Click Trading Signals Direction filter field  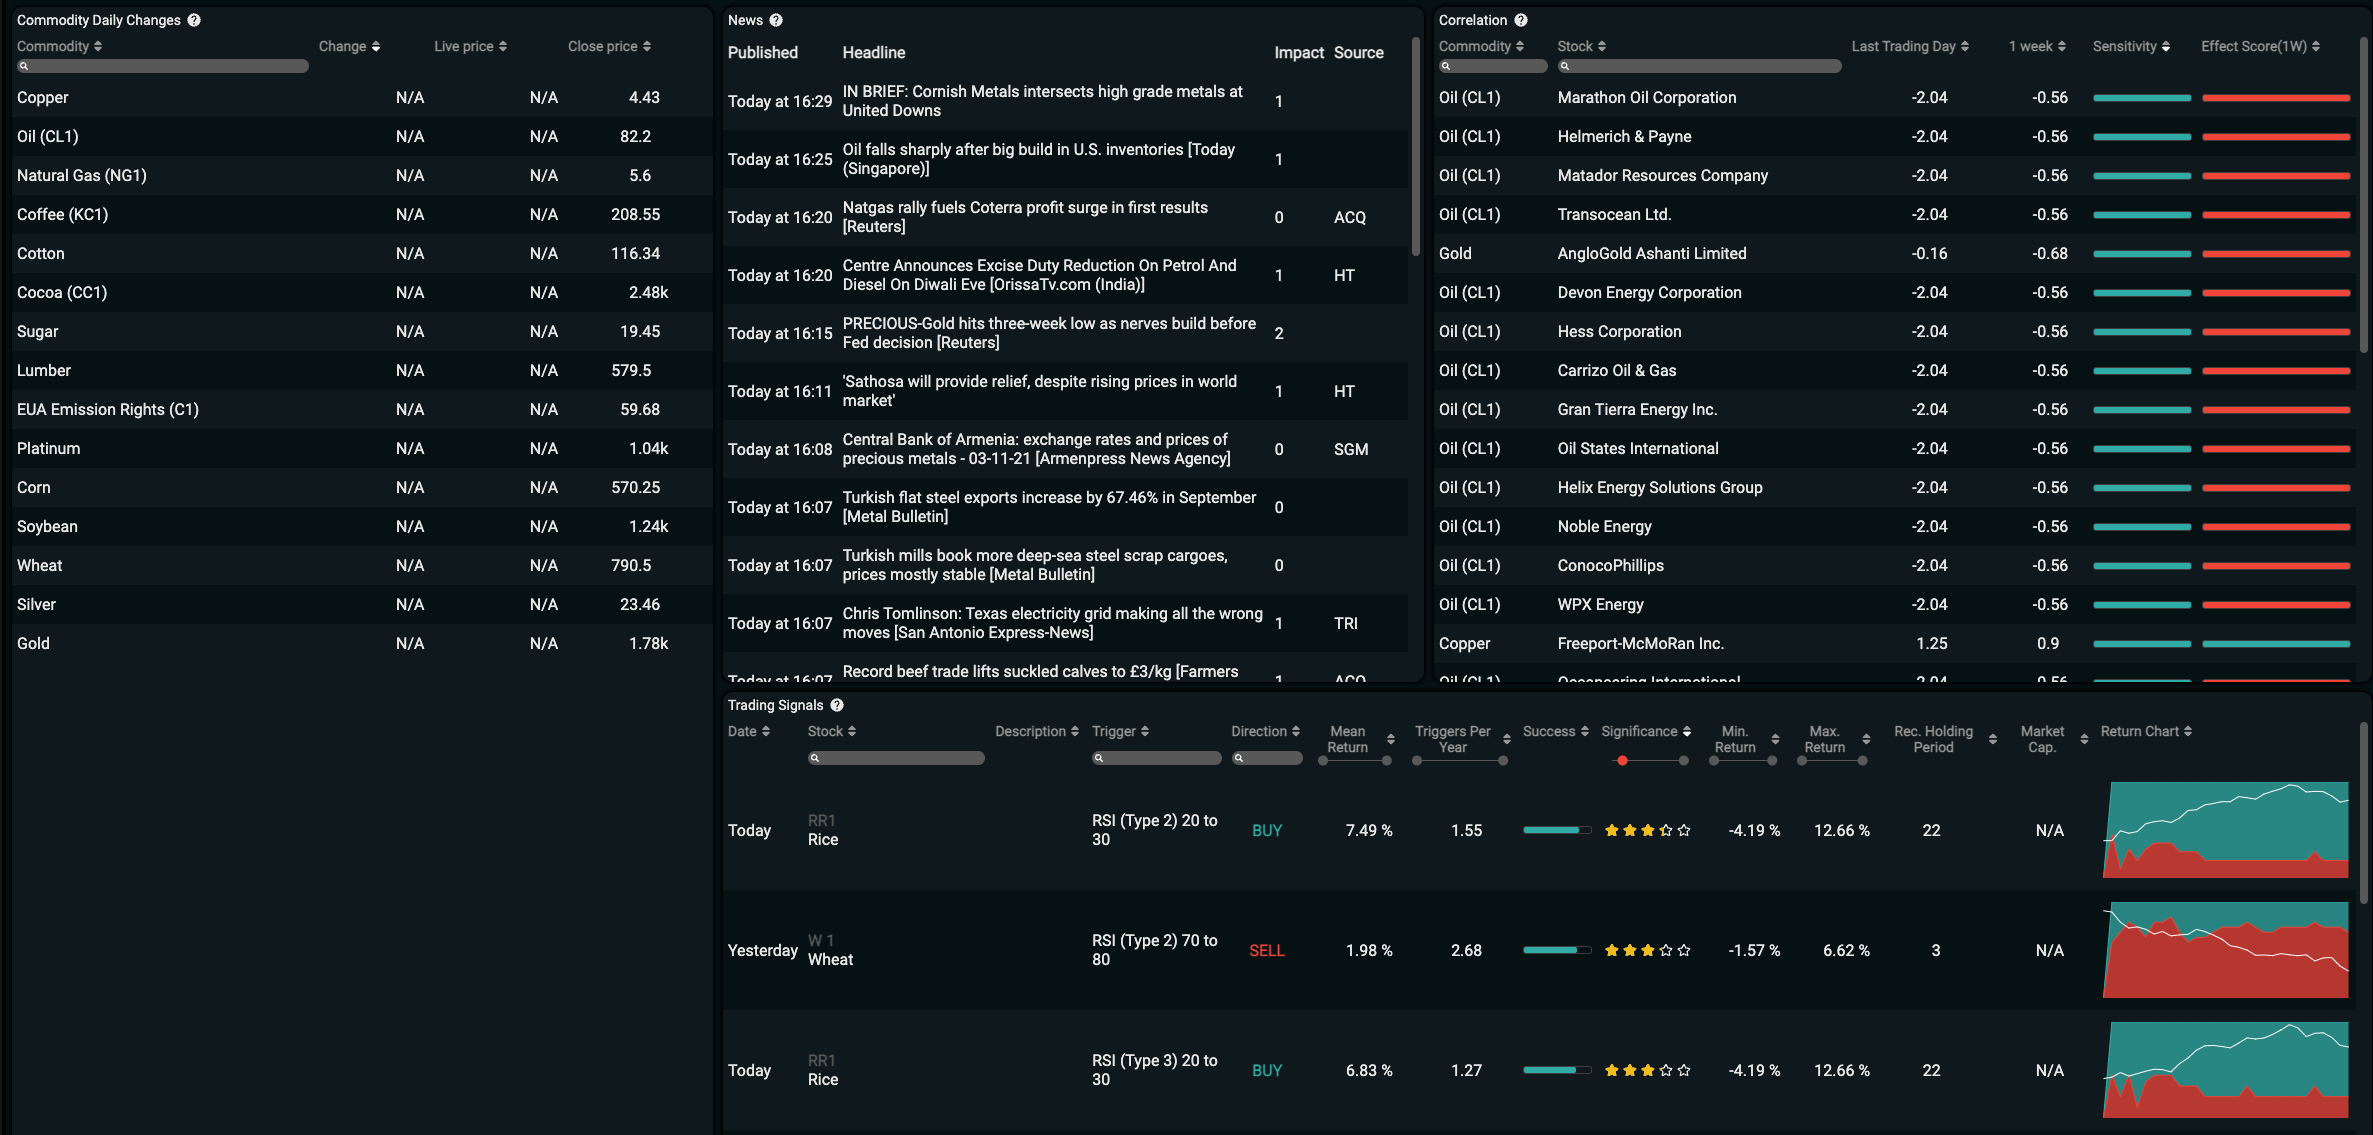click(1267, 758)
